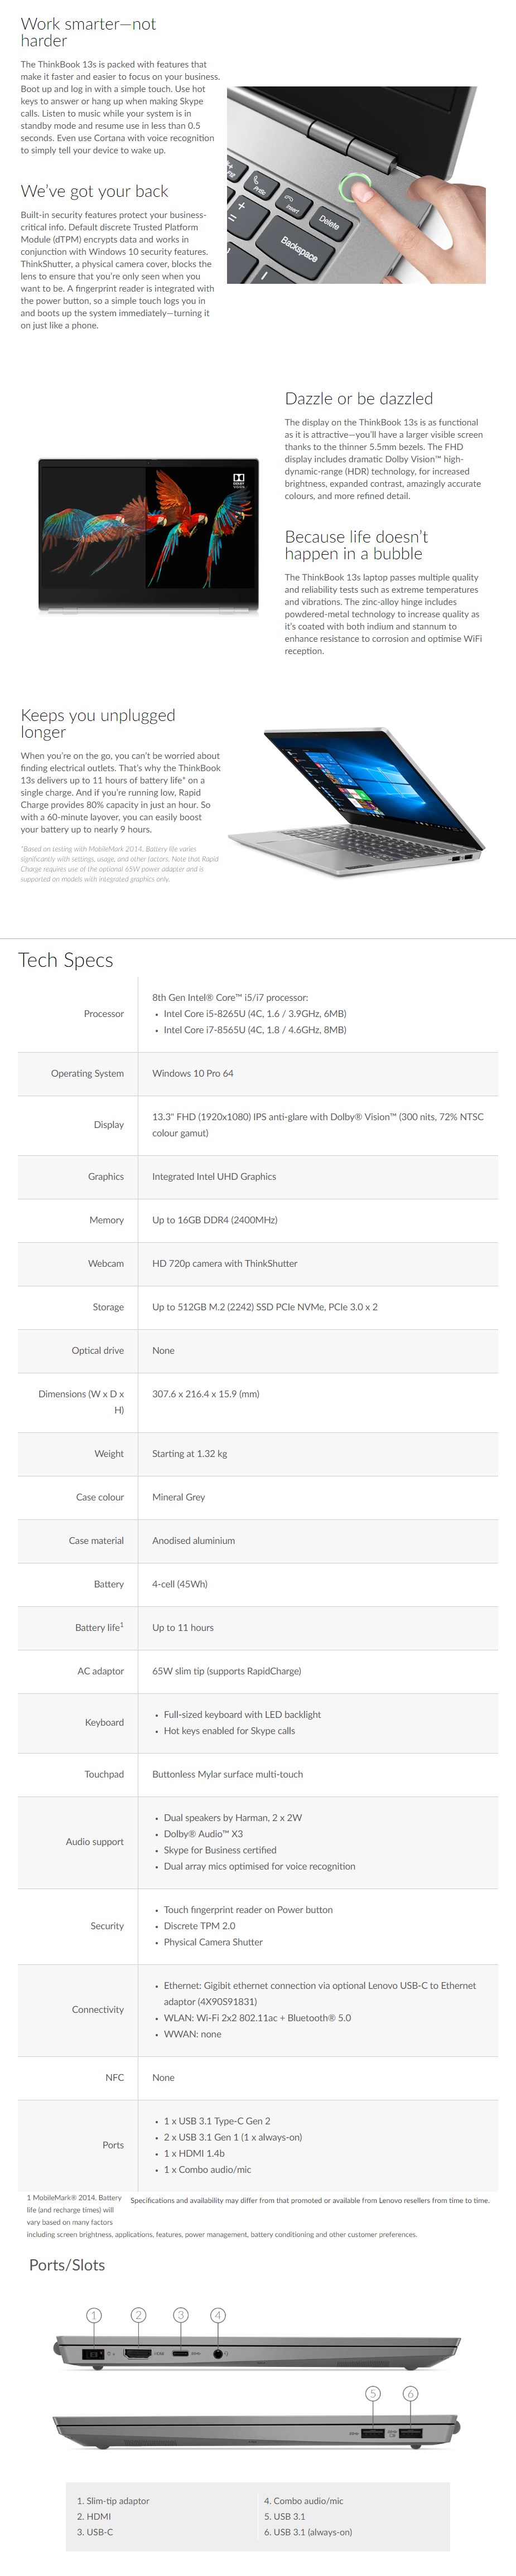Click the Ports/Slots section heading

pos(67,2265)
